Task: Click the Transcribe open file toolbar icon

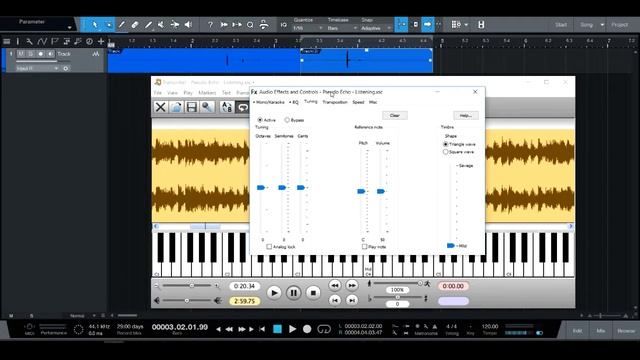Action: 176,107
